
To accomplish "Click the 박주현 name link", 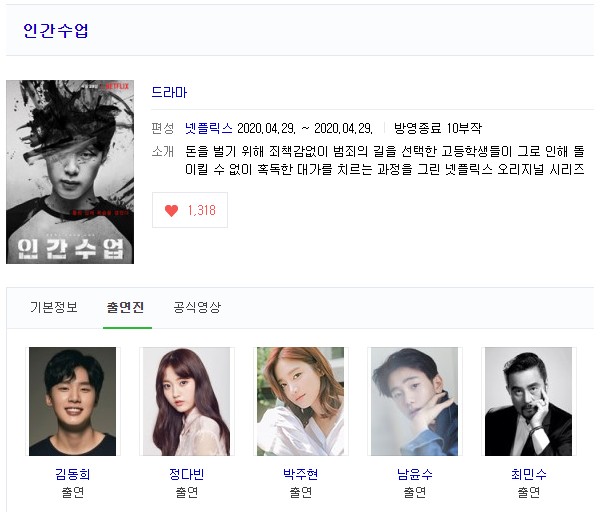I will click(300, 474).
